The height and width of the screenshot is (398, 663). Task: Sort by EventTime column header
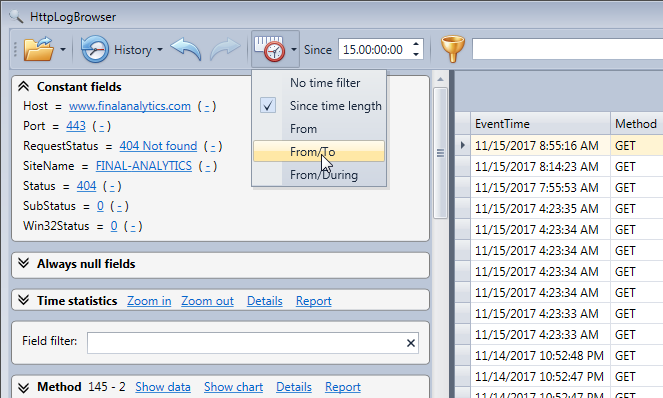tap(540, 124)
